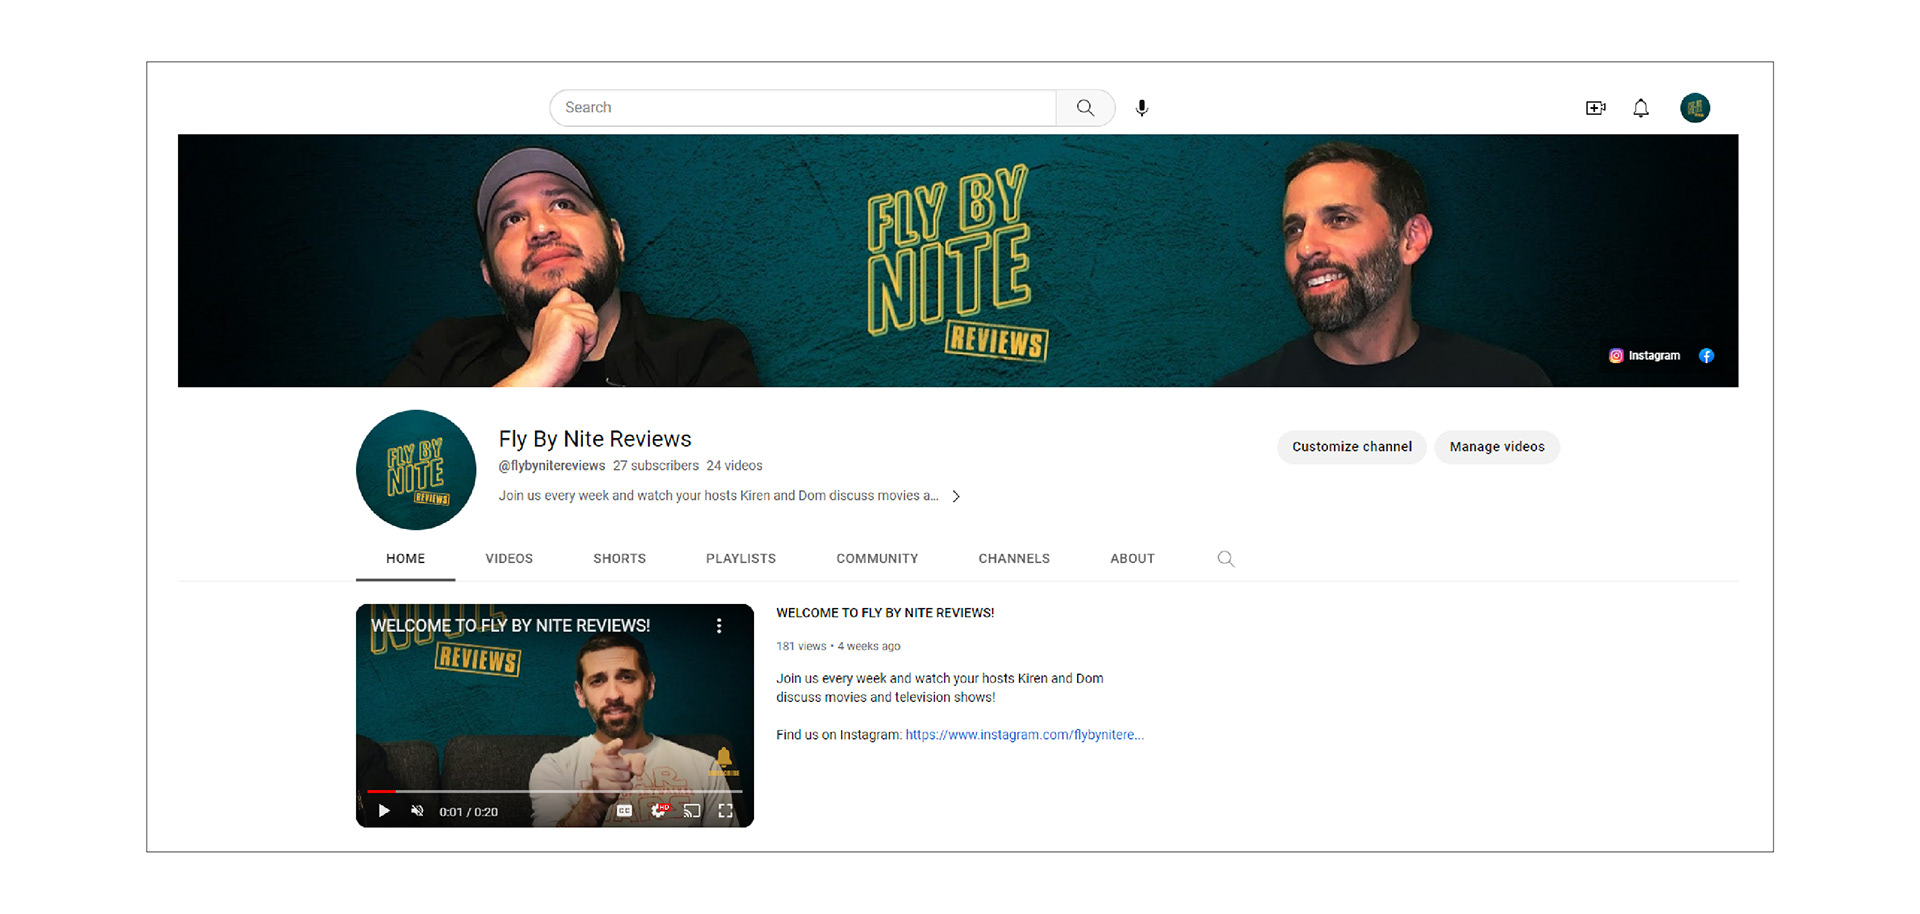Click into the Search field
This screenshot has width=1920, height=914.
tap(803, 108)
